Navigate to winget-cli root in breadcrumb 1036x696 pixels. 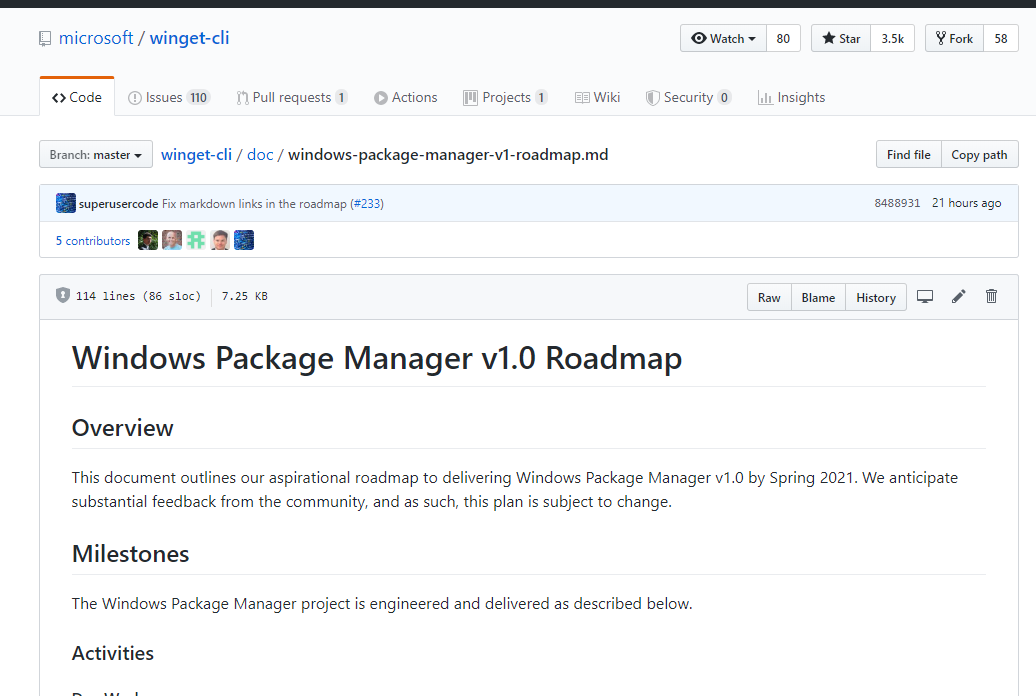coord(196,155)
